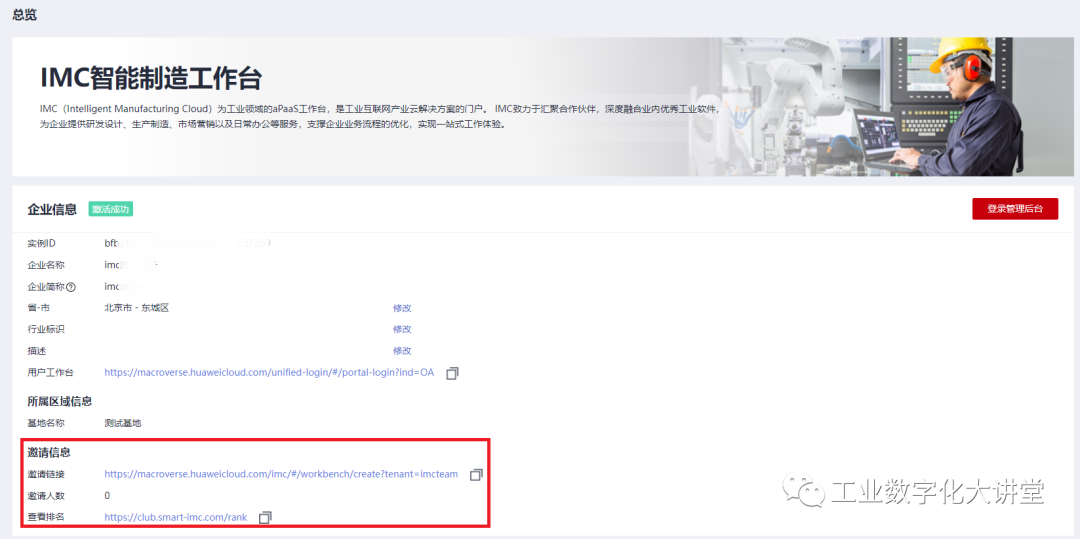Click the IMC智能制造工作台 banner title
Screen dimensions: 1080x539
(x=151, y=79)
